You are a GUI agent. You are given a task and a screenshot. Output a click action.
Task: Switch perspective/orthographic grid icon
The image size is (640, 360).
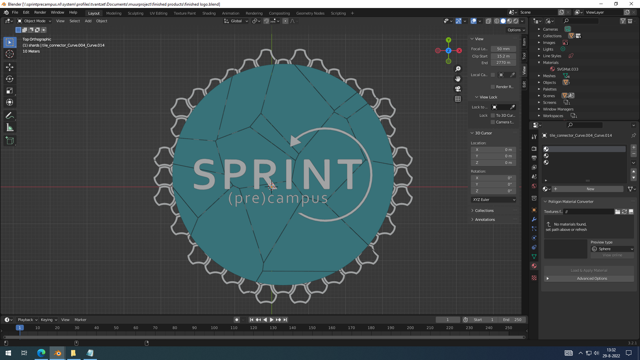coord(458,99)
